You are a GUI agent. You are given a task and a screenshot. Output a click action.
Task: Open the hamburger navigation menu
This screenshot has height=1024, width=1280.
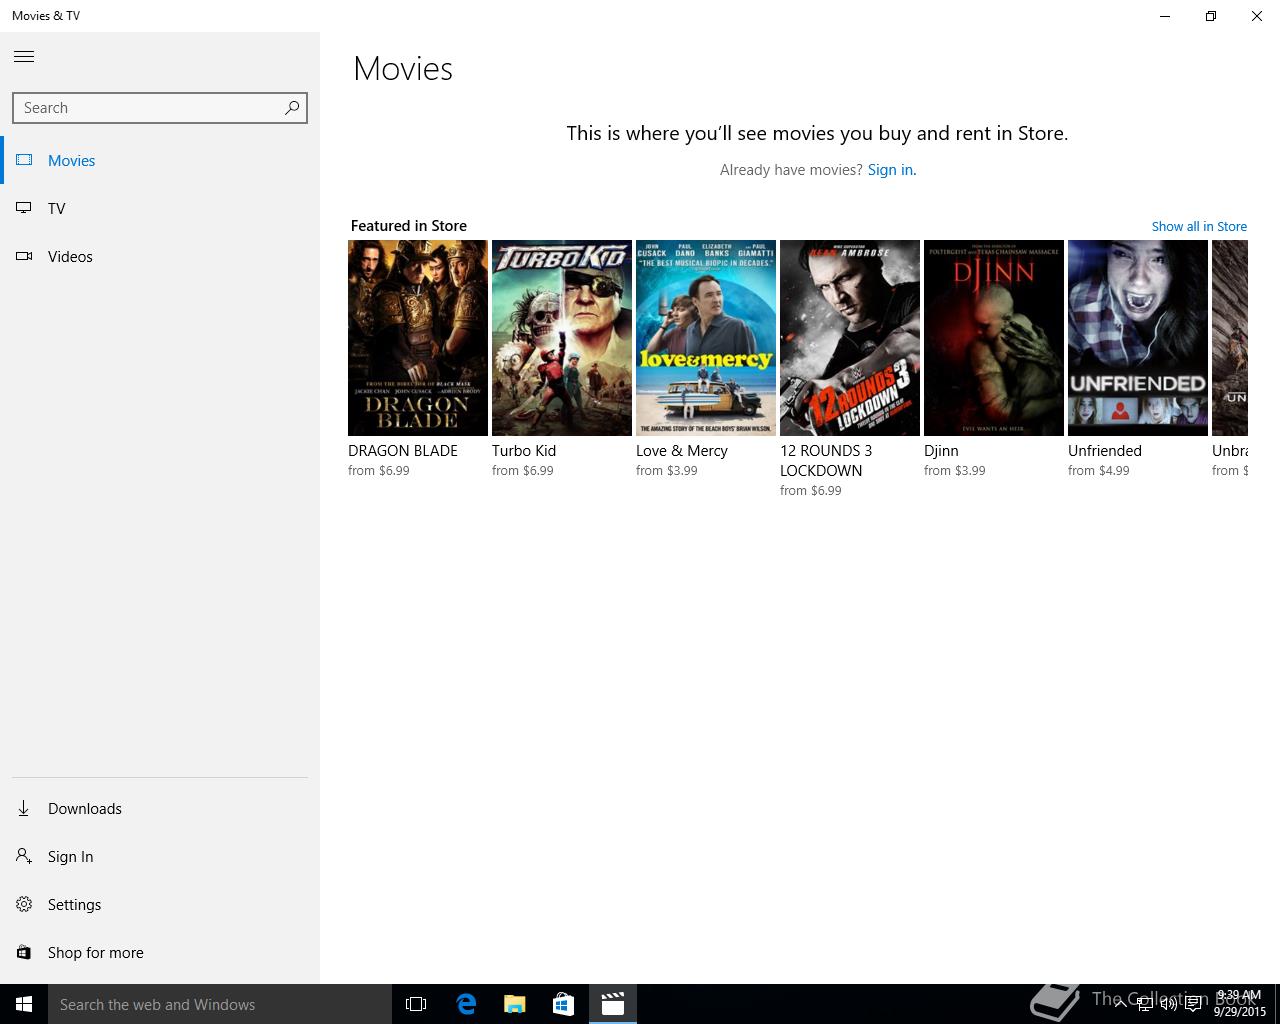24,57
